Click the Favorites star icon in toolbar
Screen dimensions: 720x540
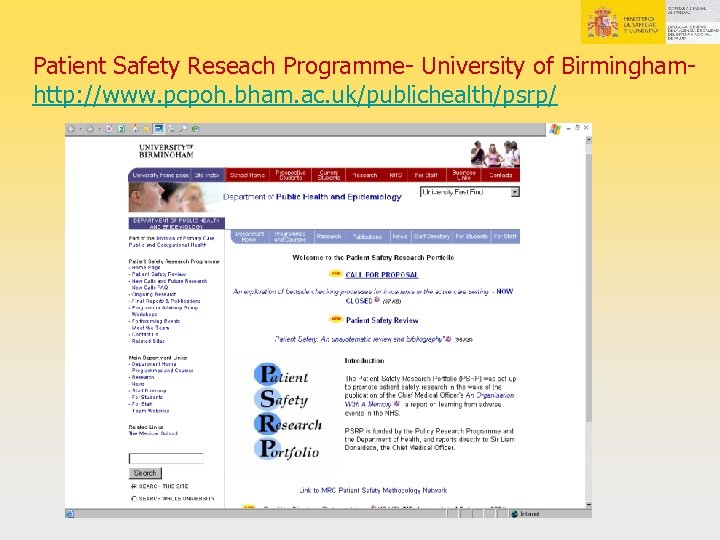click(146, 129)
